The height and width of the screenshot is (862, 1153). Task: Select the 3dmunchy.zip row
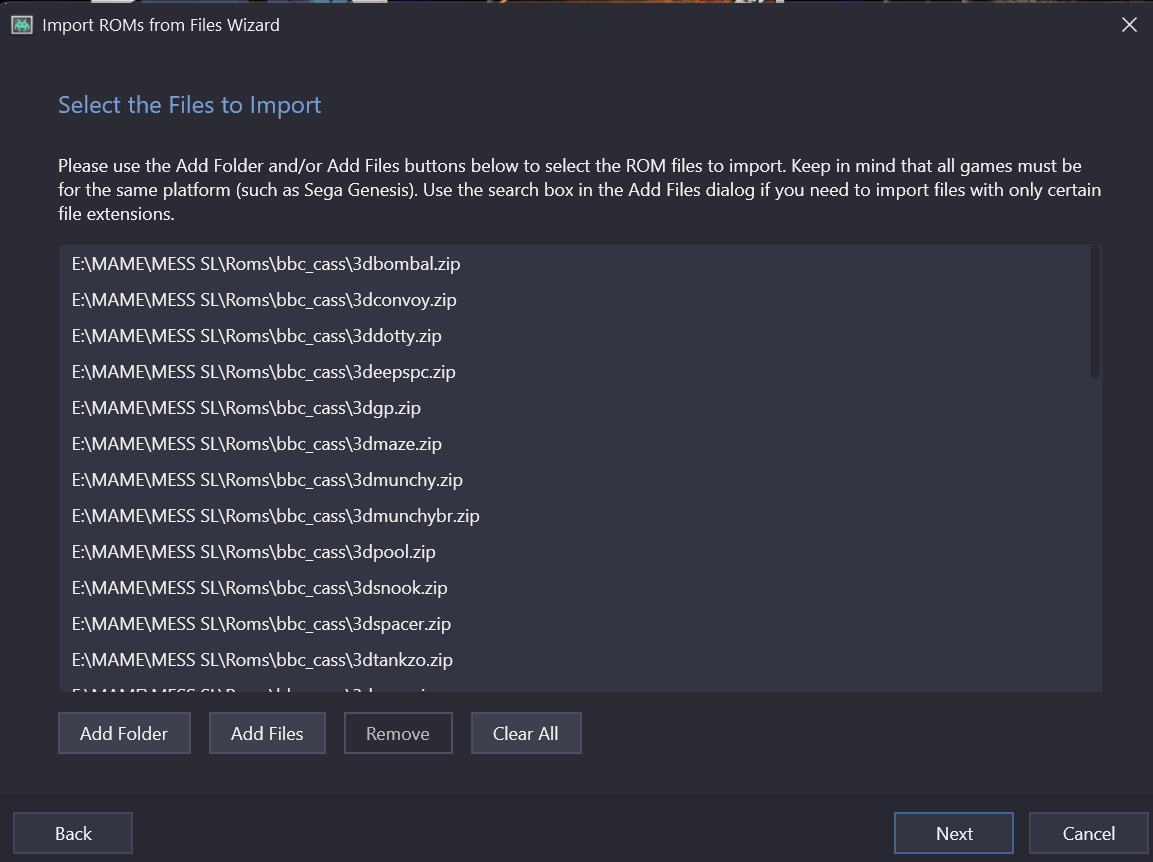[x=267, y=480]
